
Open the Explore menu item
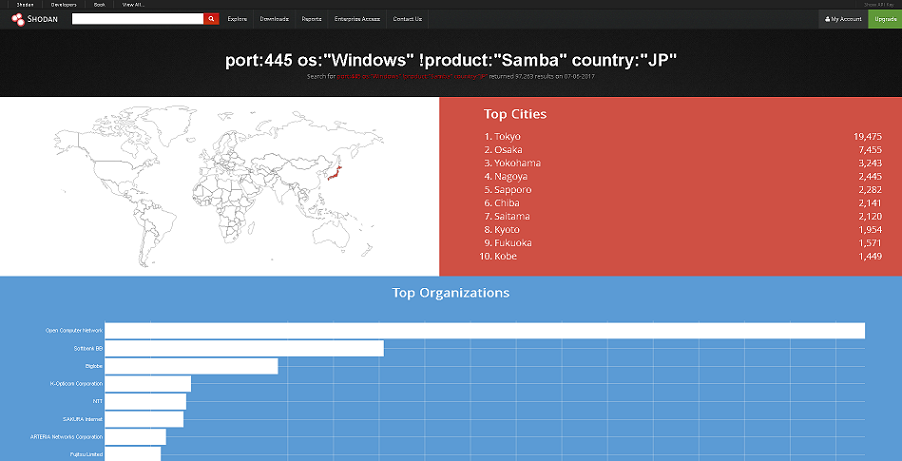(237, 19)
